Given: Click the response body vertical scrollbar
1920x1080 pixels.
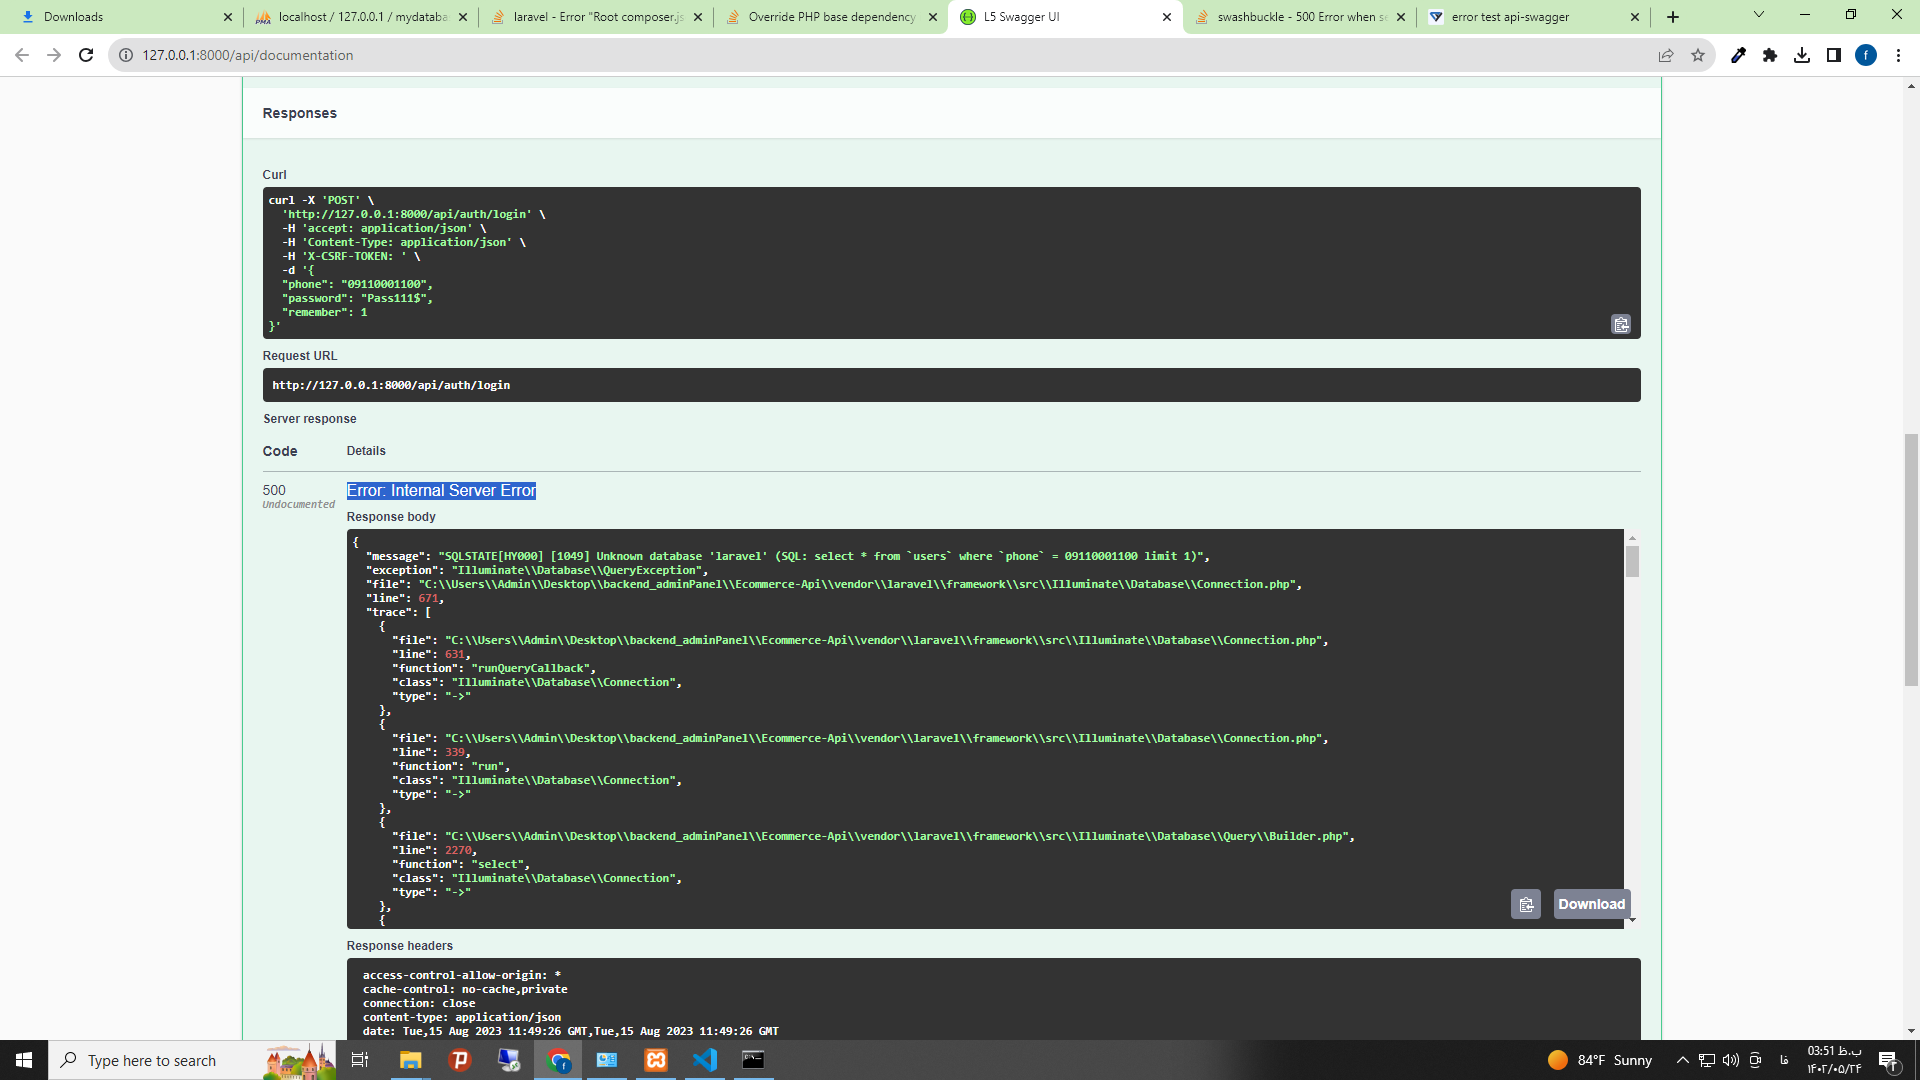Looking at the screenshot, I should click(x=1632, y=562).
